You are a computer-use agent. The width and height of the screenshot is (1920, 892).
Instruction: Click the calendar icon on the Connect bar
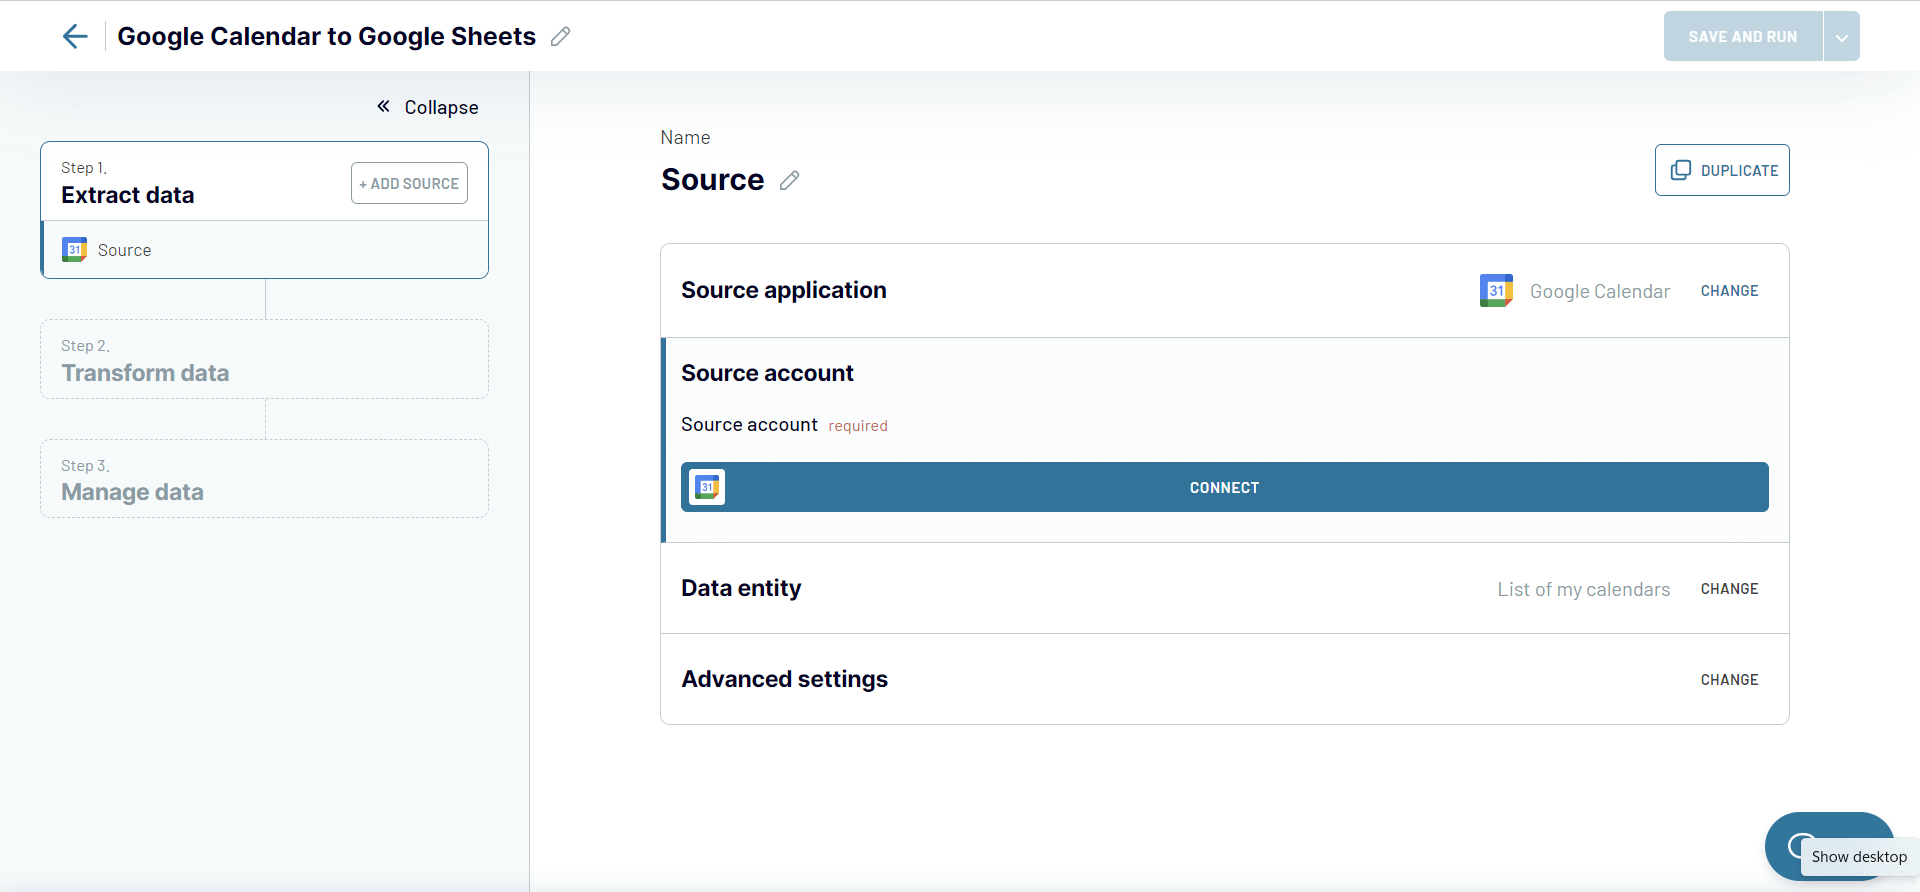click(x=707, y=487)
